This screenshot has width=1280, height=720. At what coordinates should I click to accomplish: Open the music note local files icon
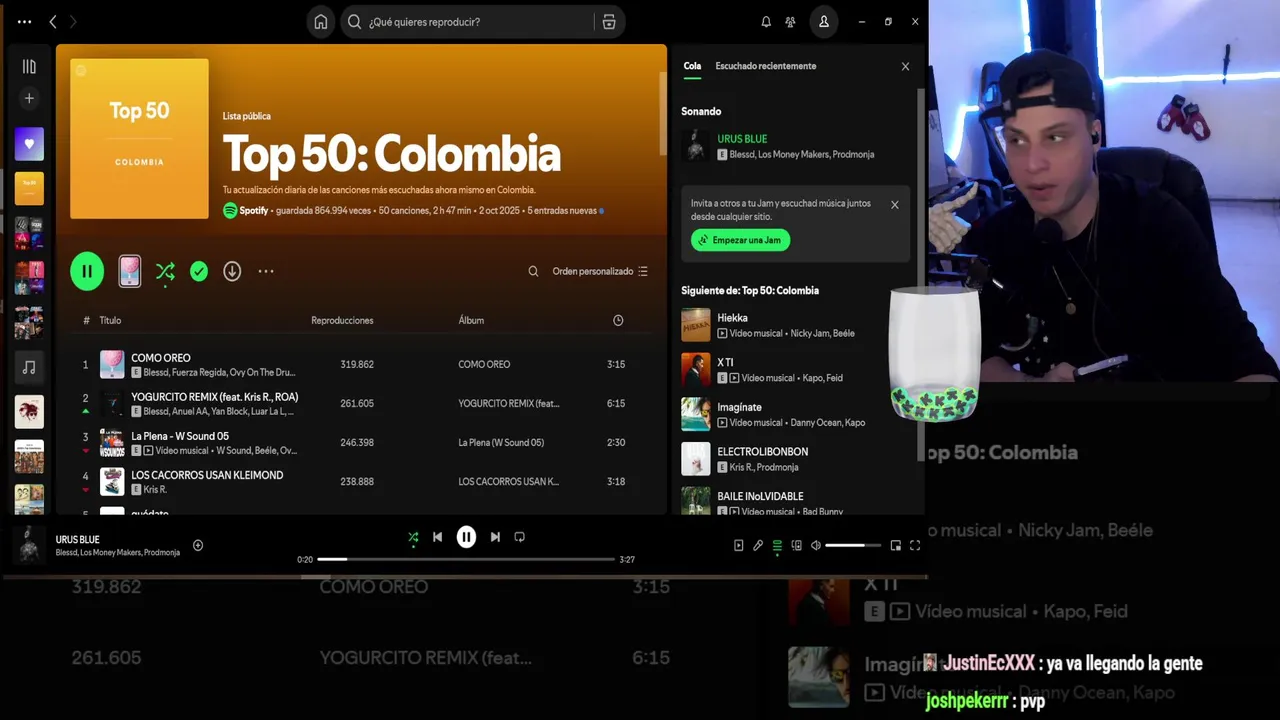click(x=29, y=367)
